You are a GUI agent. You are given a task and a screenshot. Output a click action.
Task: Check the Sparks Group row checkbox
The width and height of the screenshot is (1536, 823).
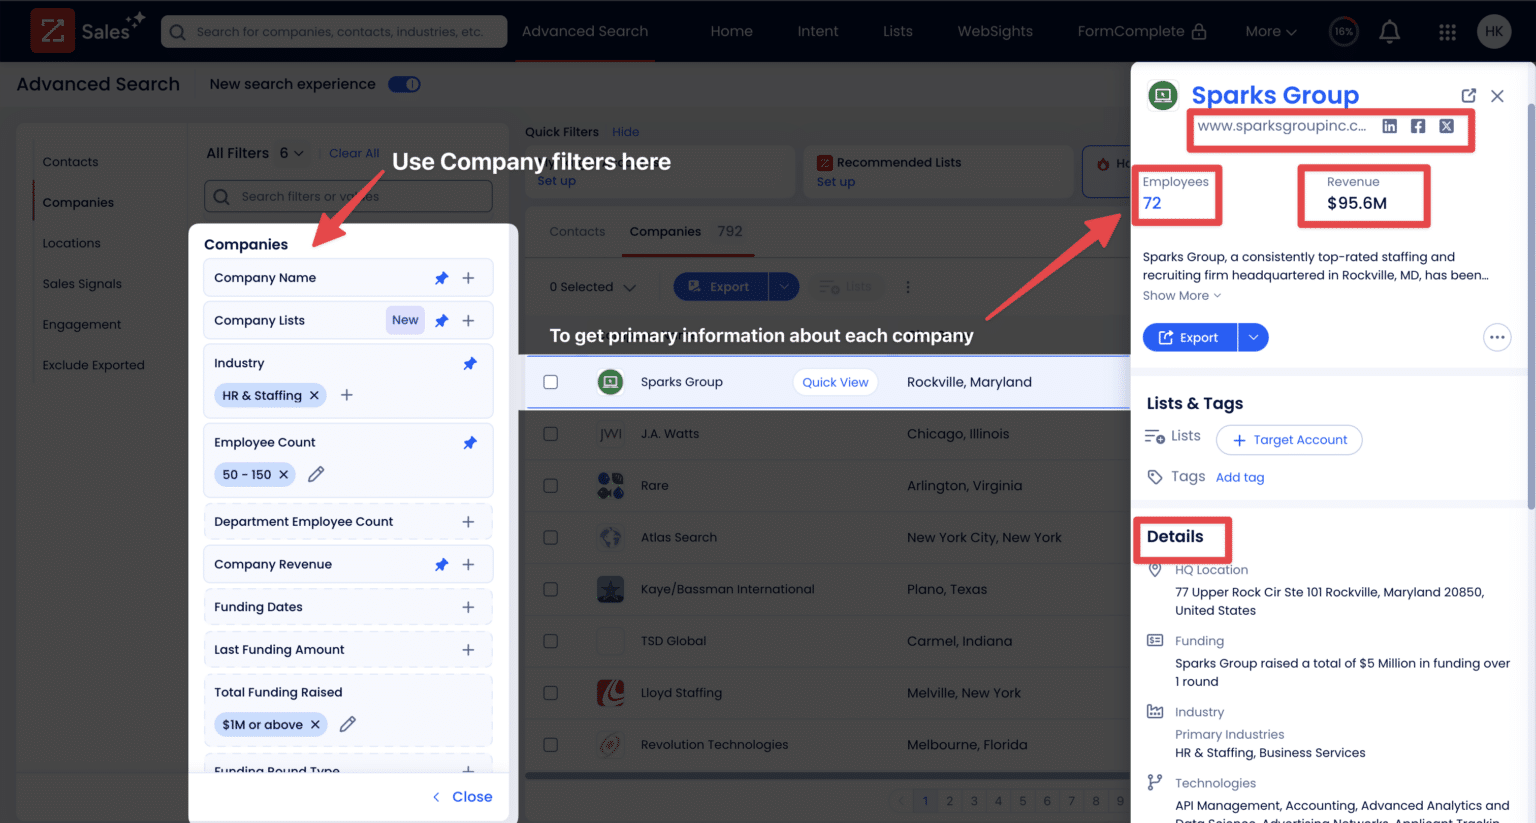pos(551,381)
